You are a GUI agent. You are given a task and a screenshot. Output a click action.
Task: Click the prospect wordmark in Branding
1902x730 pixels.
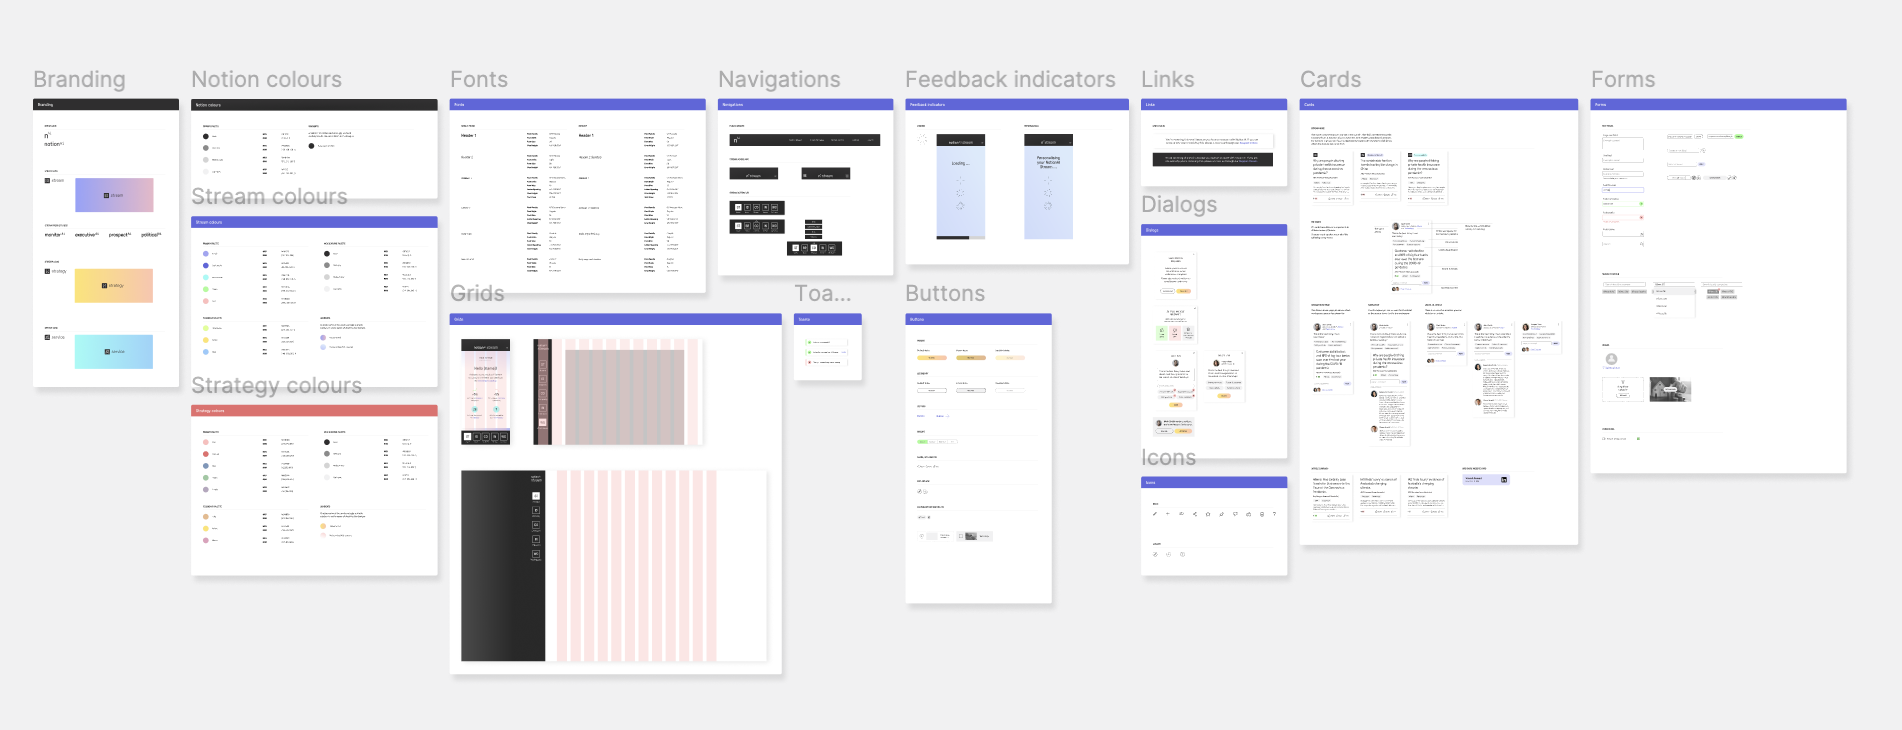[x=119, y=235]
